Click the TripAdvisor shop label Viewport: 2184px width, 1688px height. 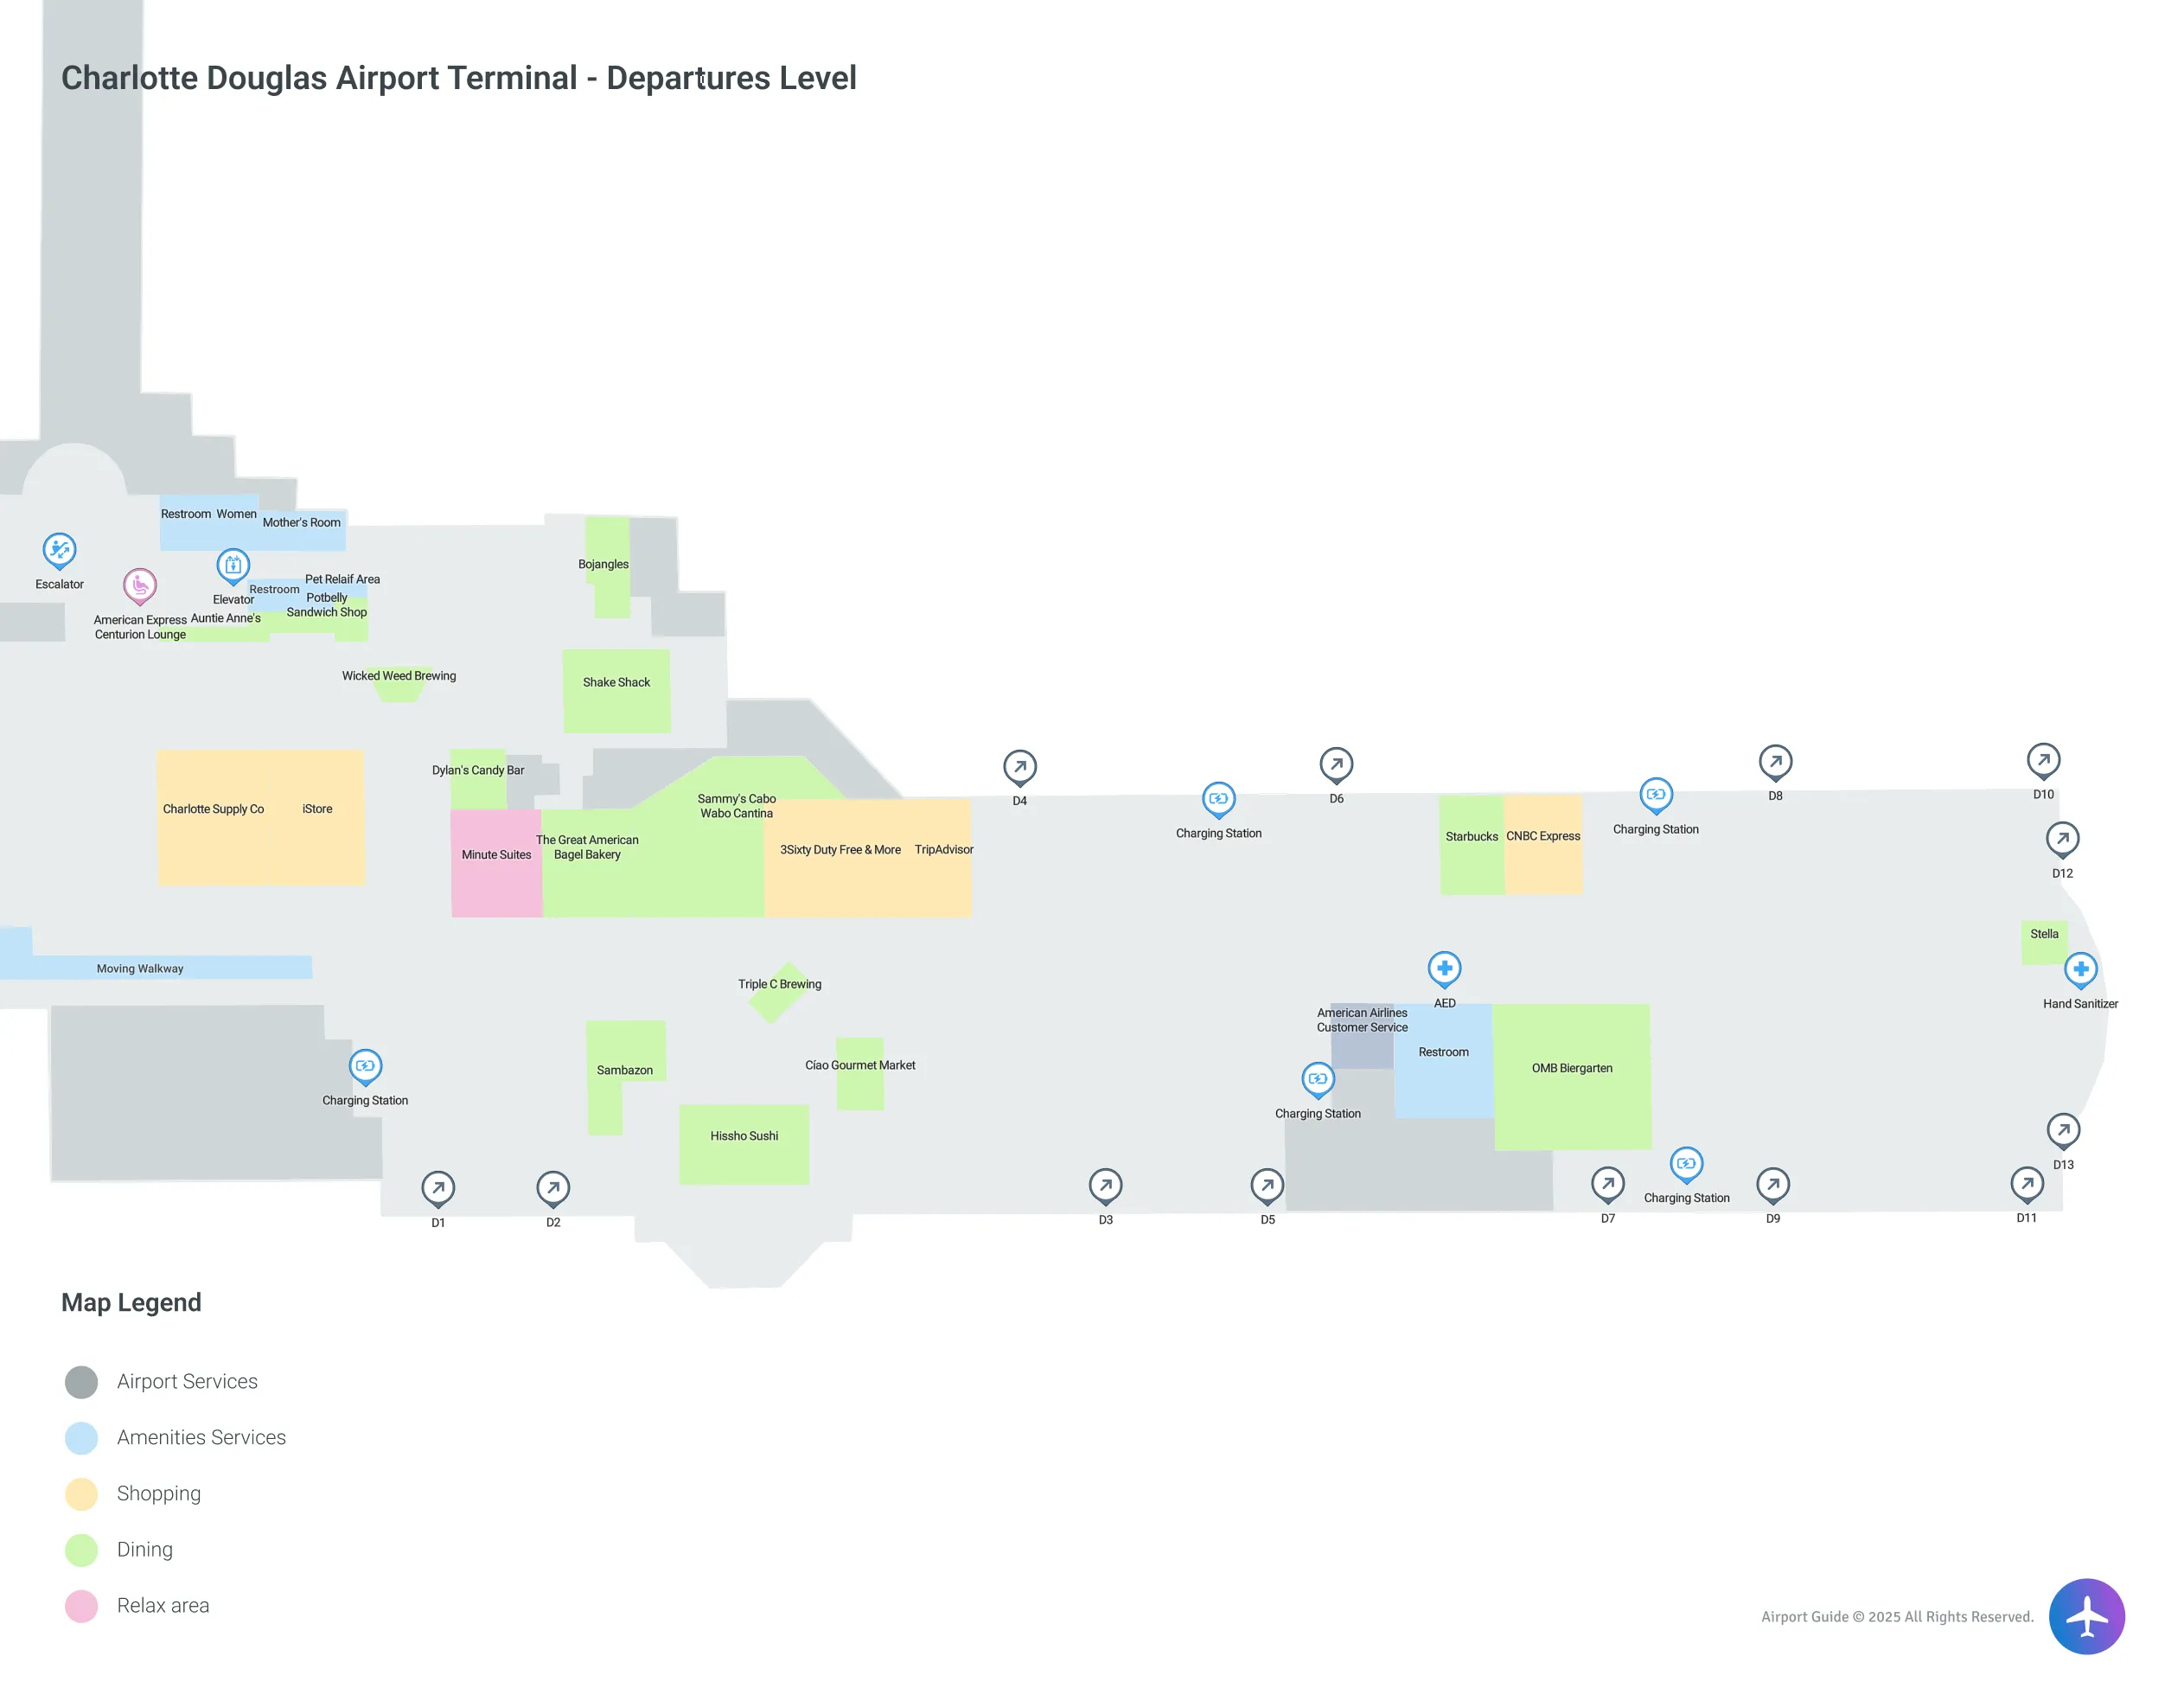[943, 850]
